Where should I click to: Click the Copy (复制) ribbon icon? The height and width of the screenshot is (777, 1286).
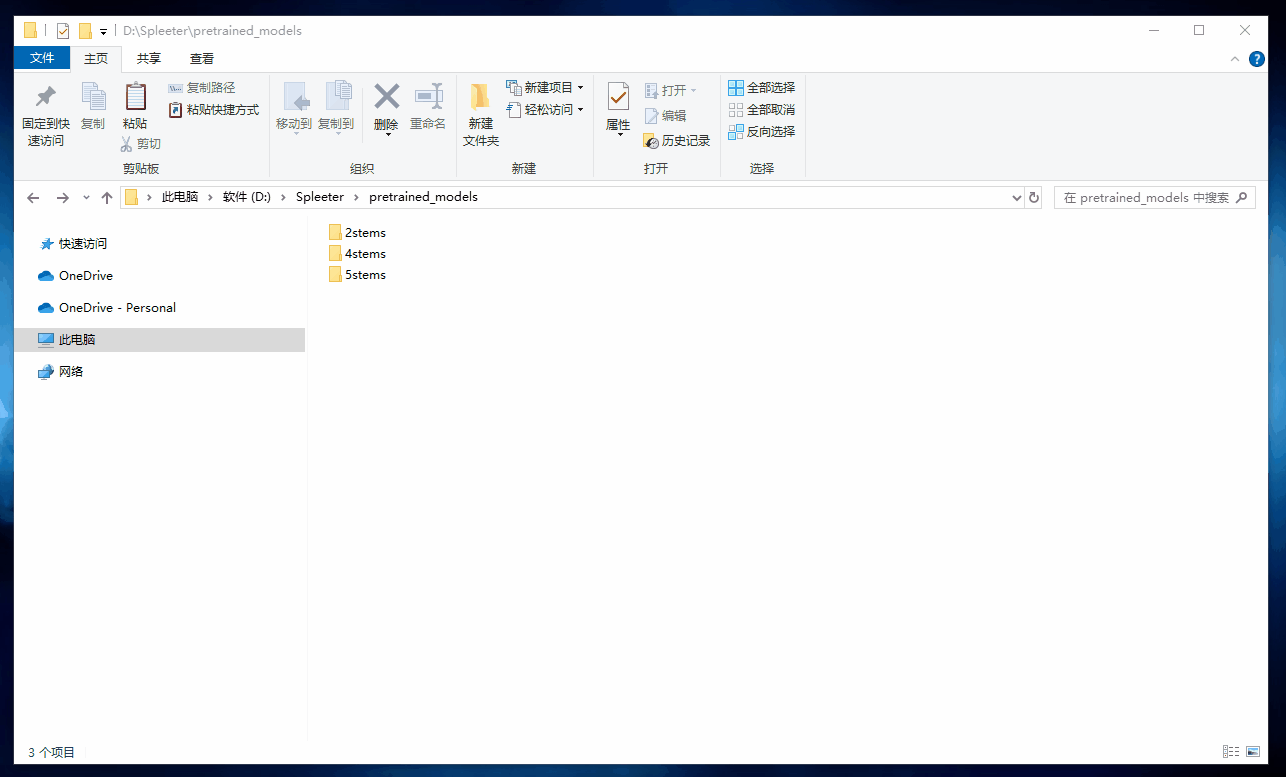pyautogui.click(x=93, y=96)
